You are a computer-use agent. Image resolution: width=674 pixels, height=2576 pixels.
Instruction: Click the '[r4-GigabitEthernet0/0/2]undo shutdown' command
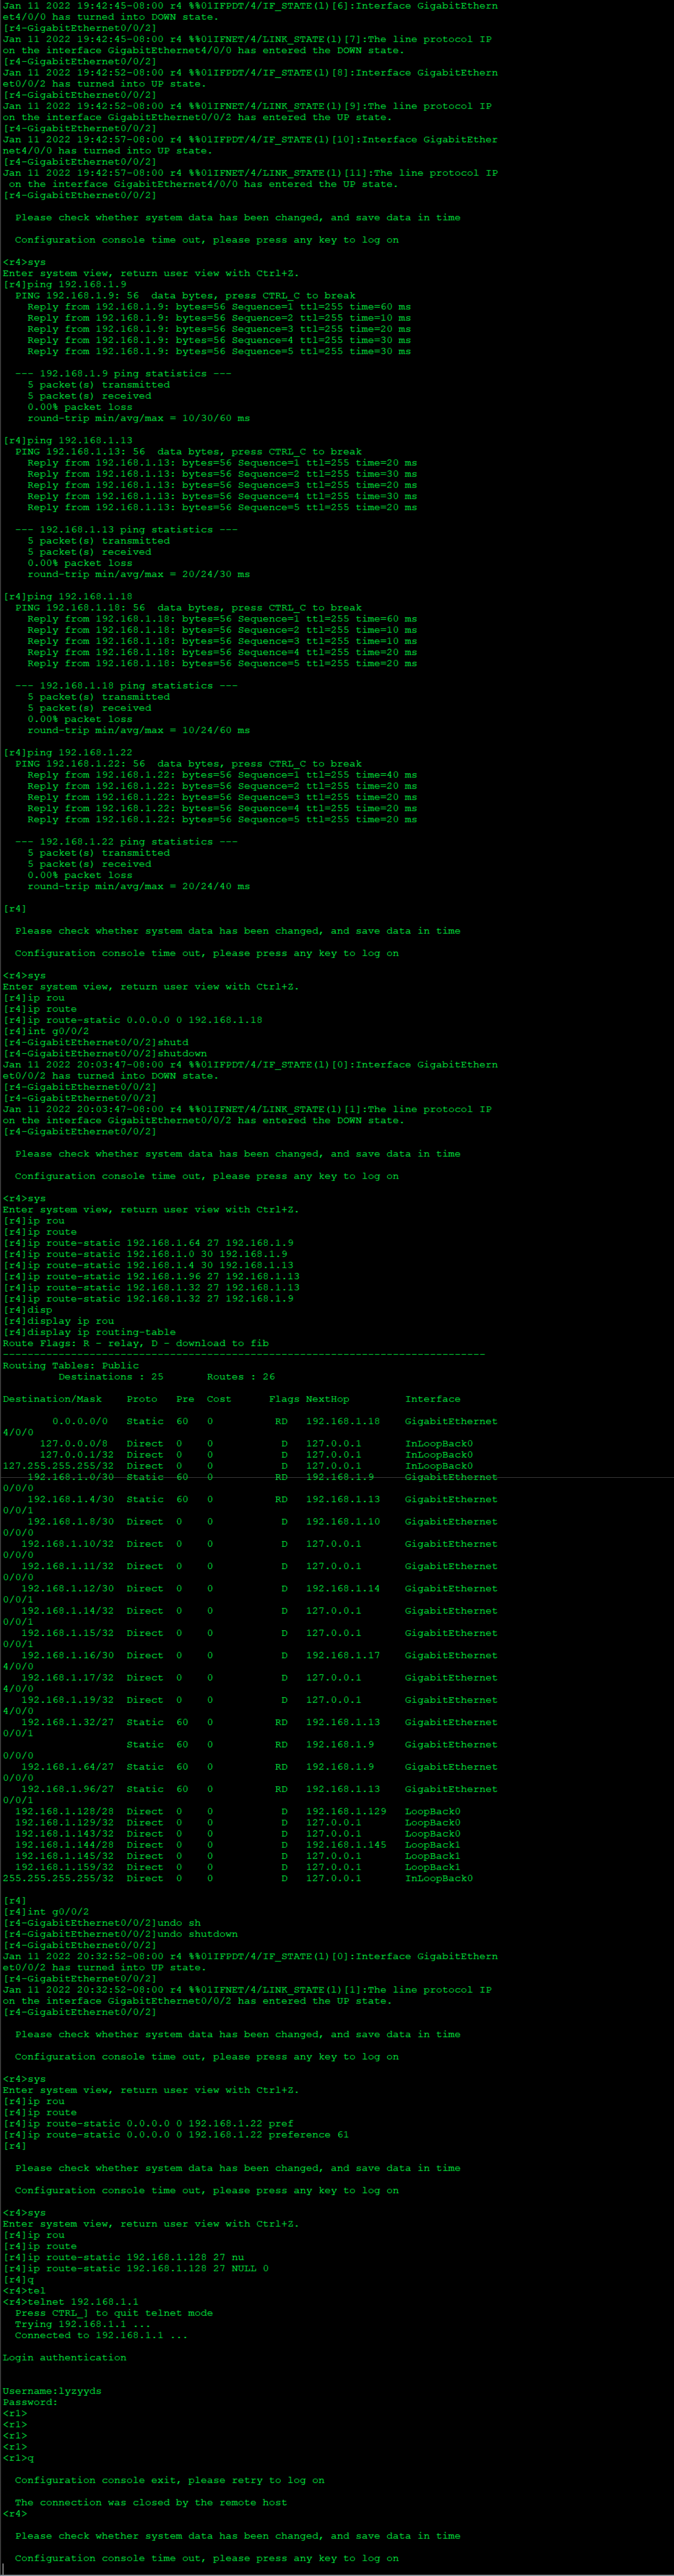point(121,1934)
